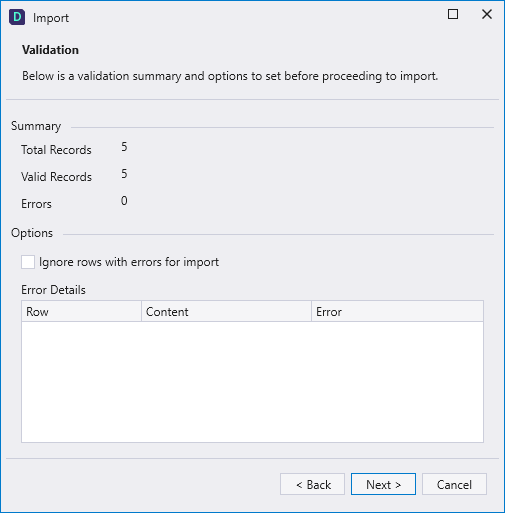Click the purple D application icon
The height and width of the screenshot is (513, 505).
(x=17, y=17)
